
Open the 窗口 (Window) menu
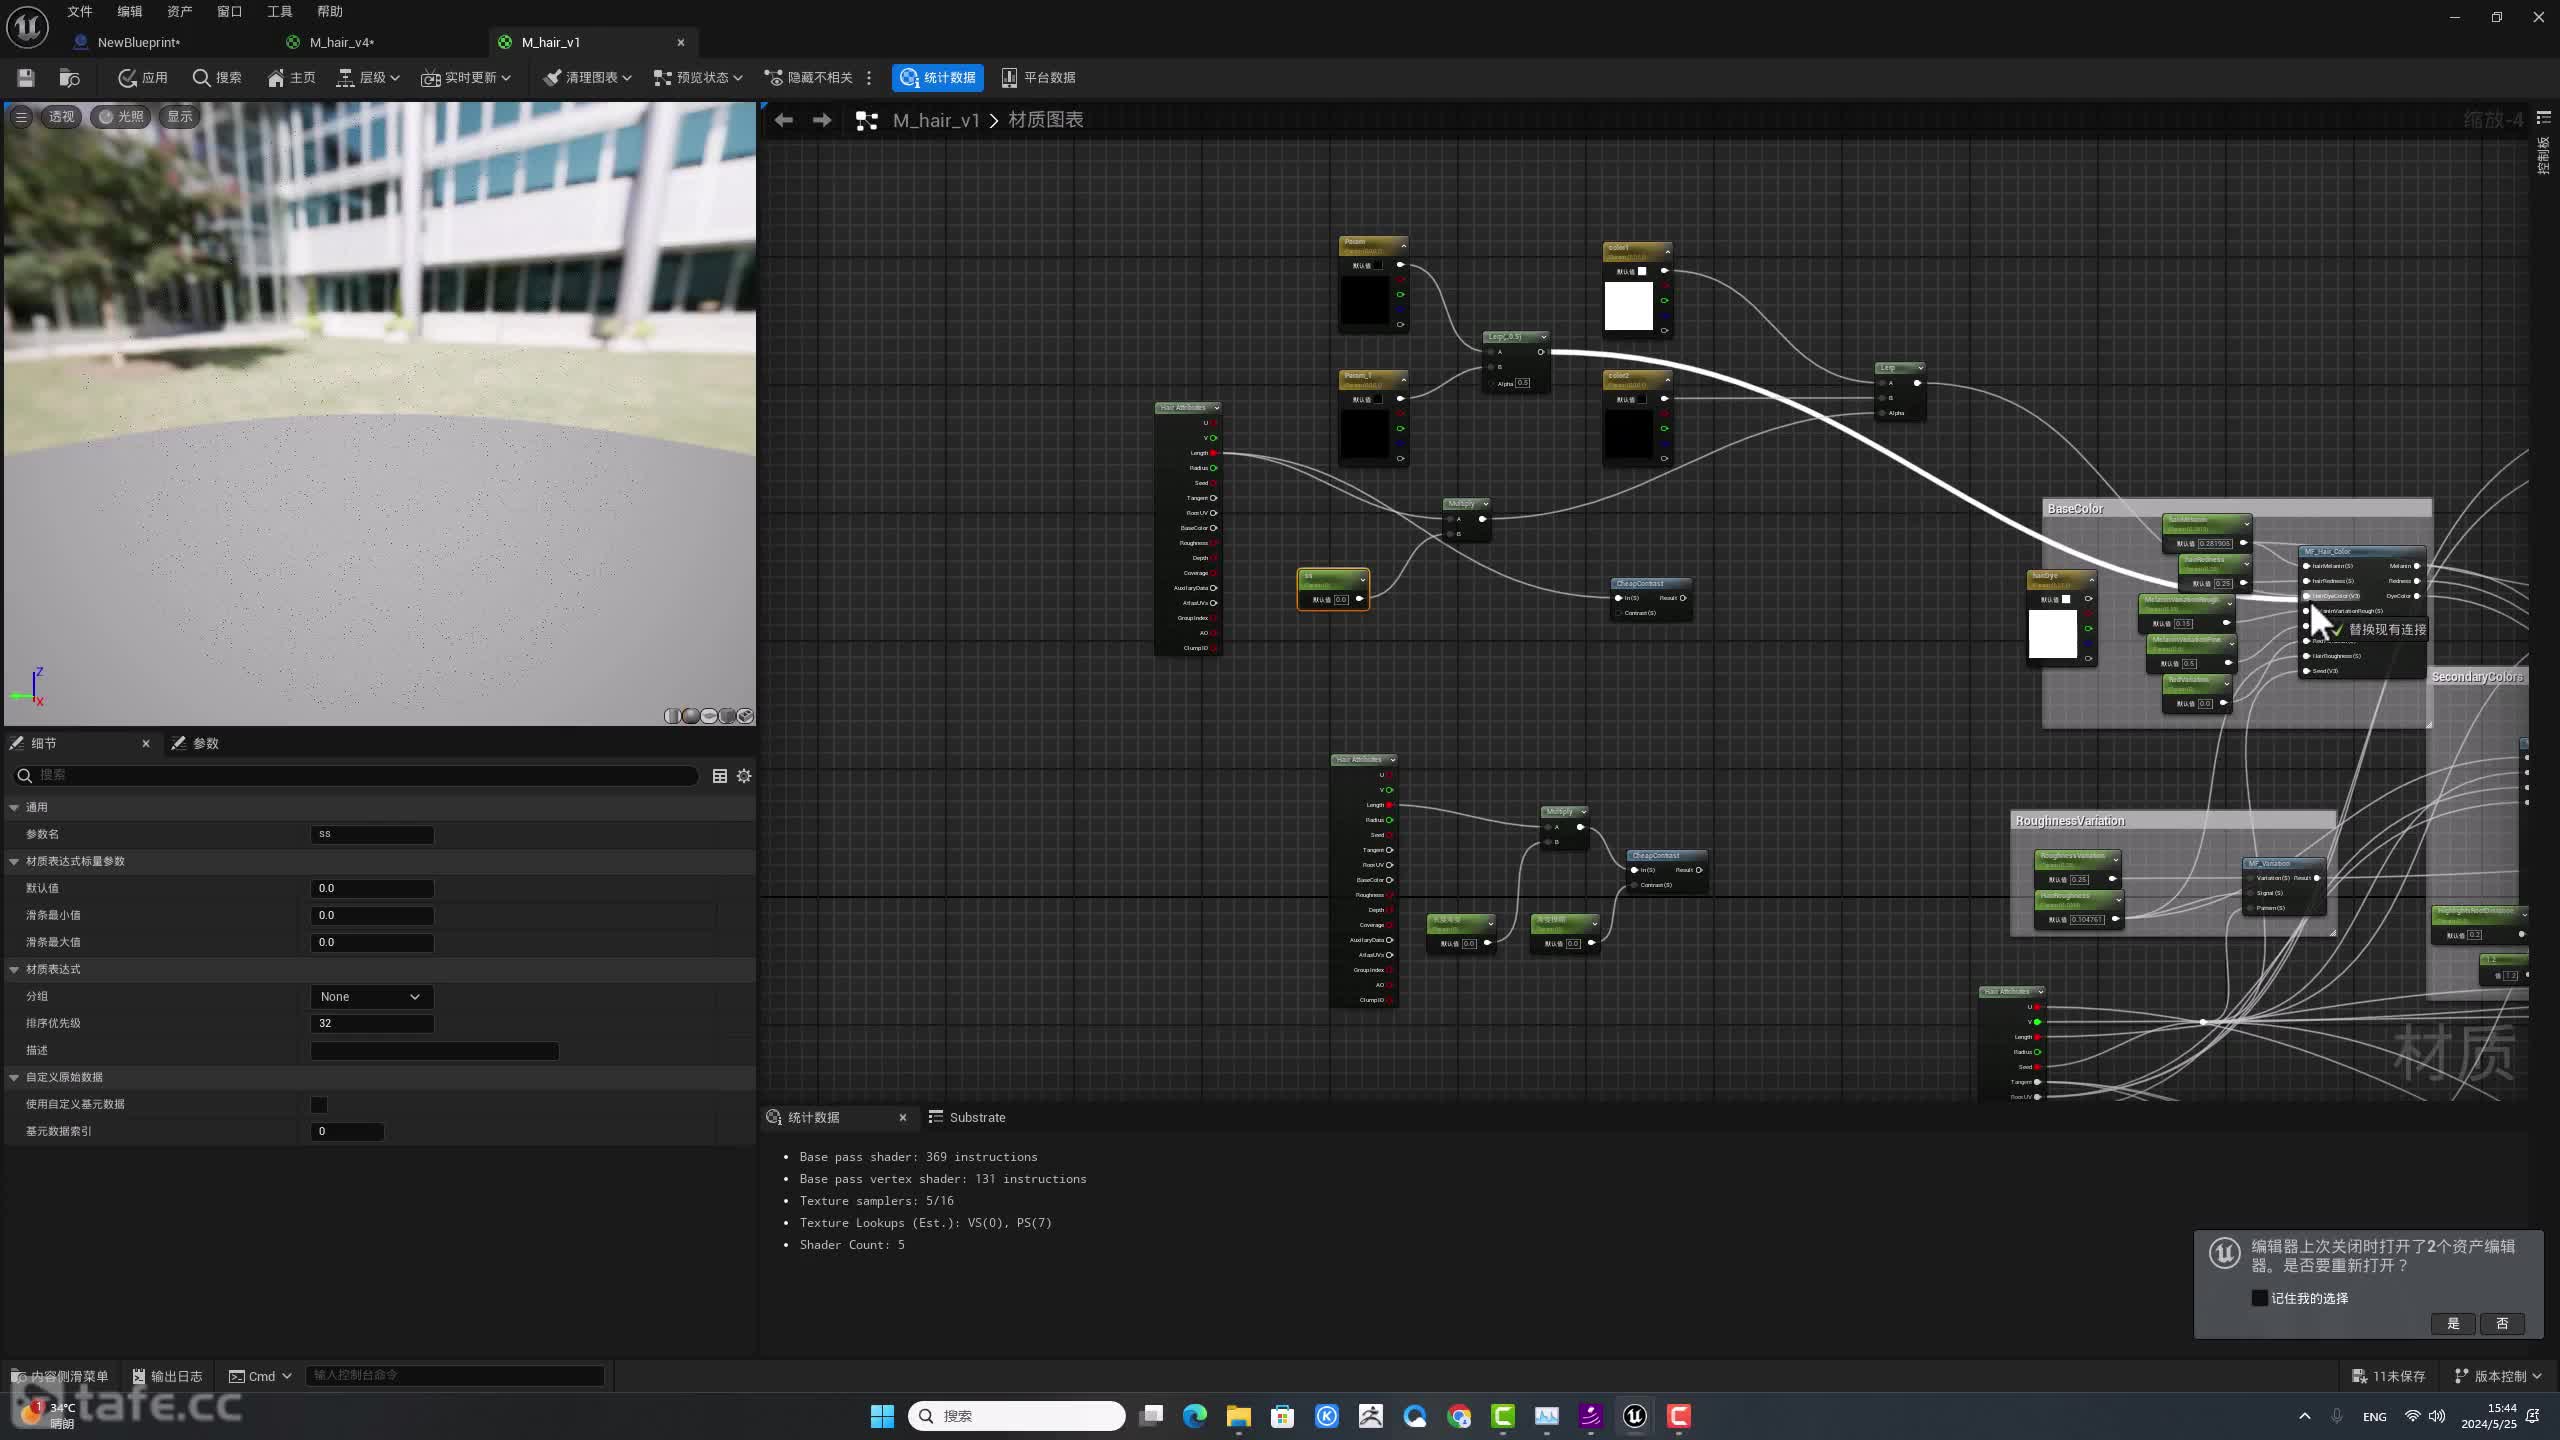click(x=230, y=11)
